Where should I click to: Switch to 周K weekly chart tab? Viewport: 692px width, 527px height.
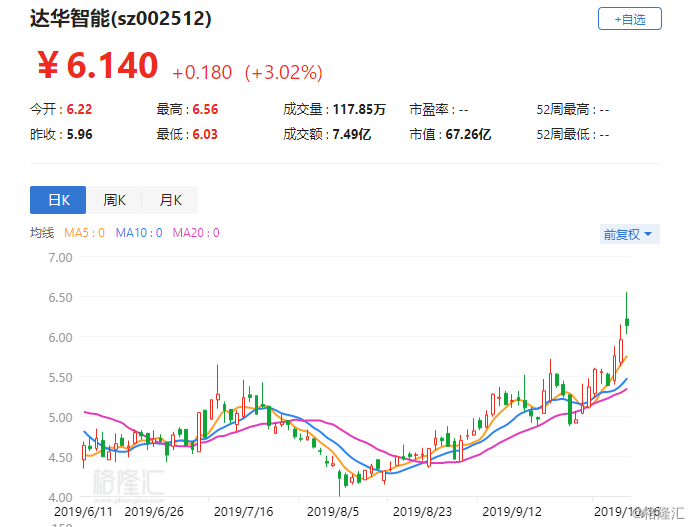[114, 200]
